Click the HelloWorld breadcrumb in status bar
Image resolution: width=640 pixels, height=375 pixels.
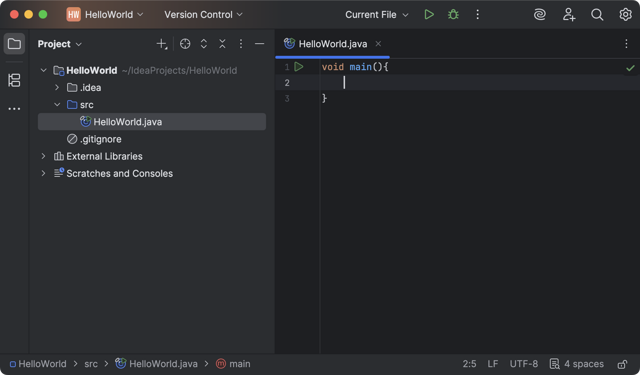[38, 364]
